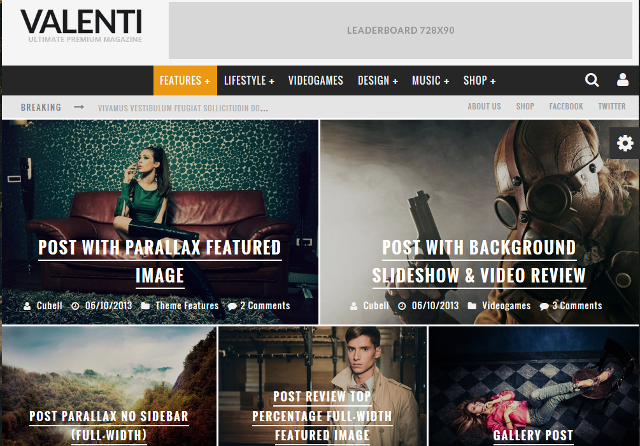
Task: Click Videogames category on Slideshow post
Action: pos(506,306)
